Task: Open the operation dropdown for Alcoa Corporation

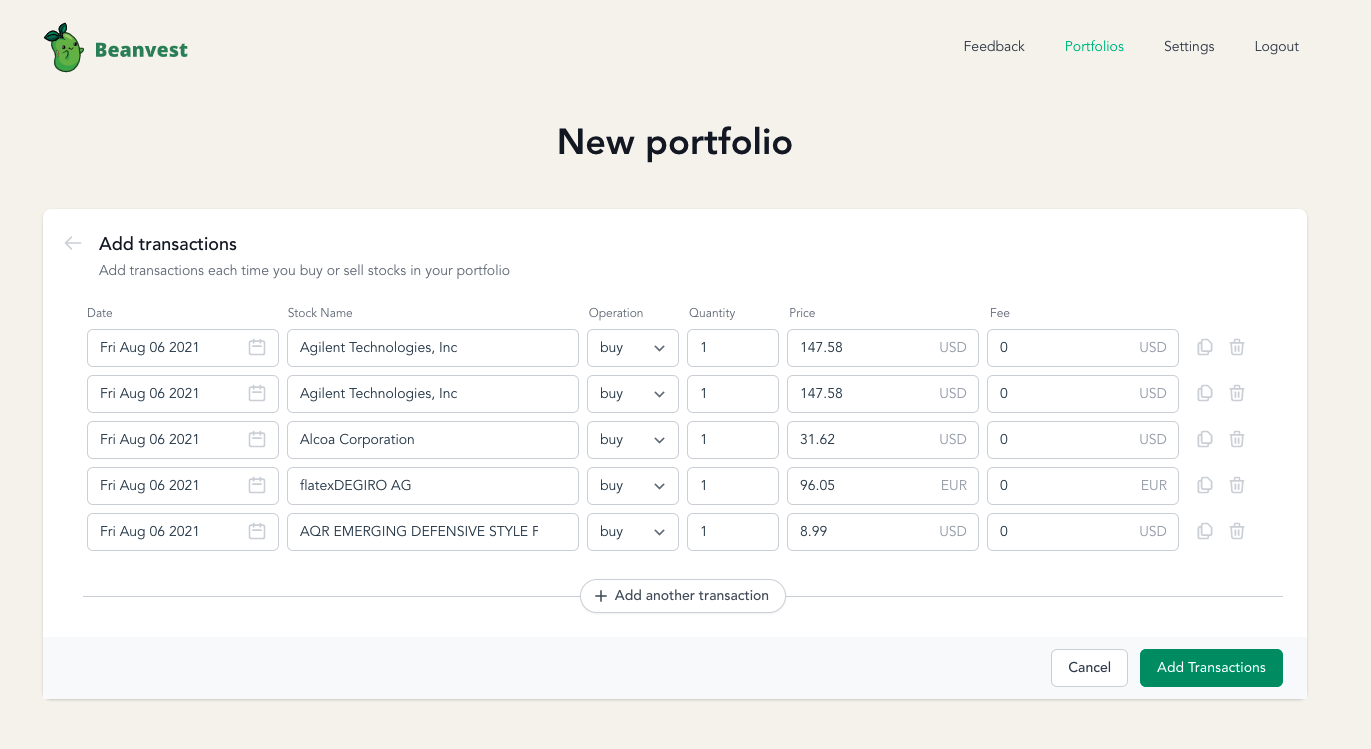Action: (632, 439)
